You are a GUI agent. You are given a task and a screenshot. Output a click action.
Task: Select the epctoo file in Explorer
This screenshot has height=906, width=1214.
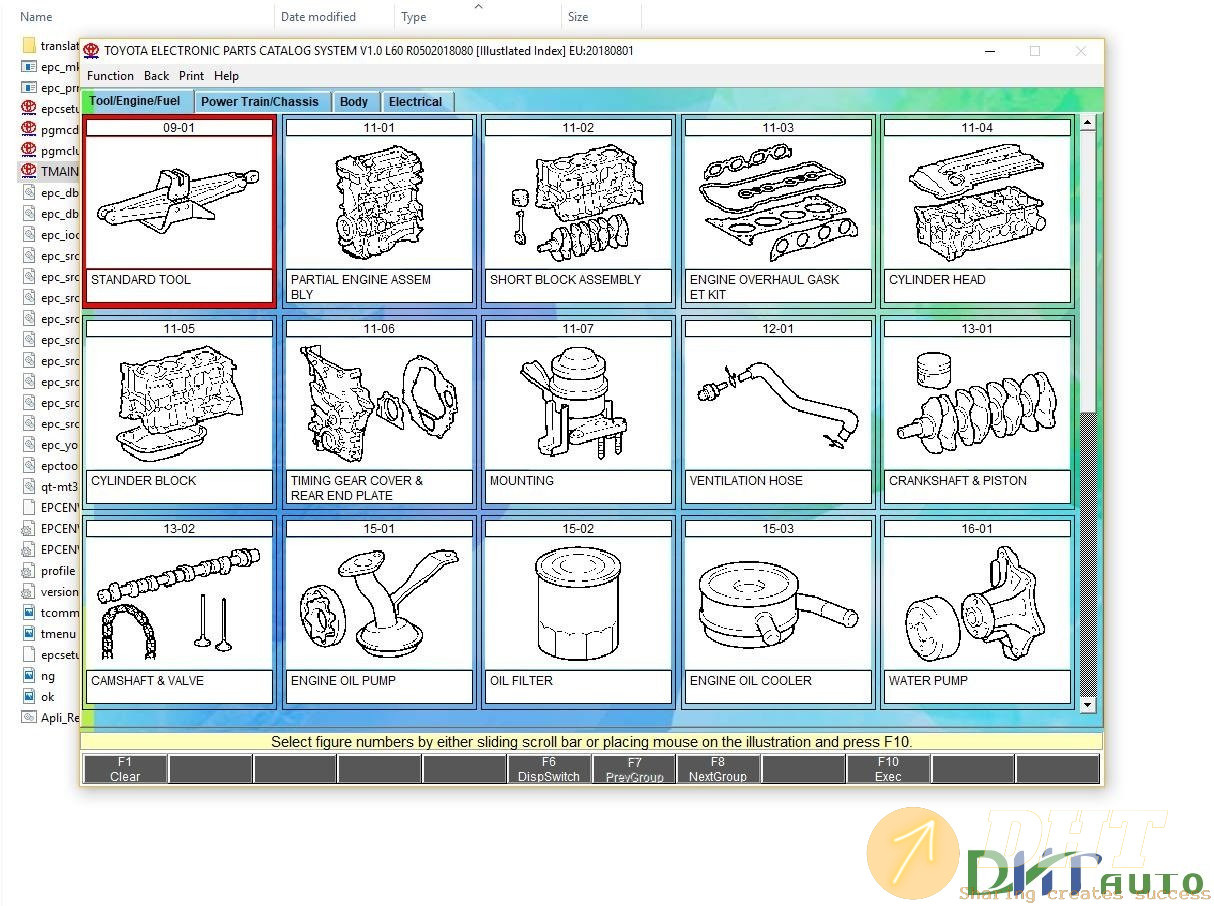[x=48, y=465]
